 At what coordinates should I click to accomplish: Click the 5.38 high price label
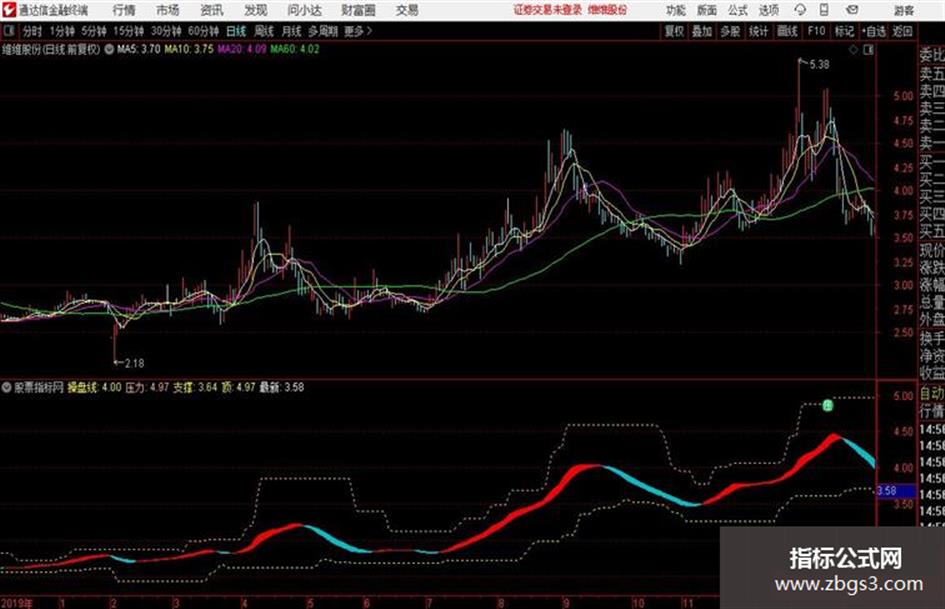(820, 65)
